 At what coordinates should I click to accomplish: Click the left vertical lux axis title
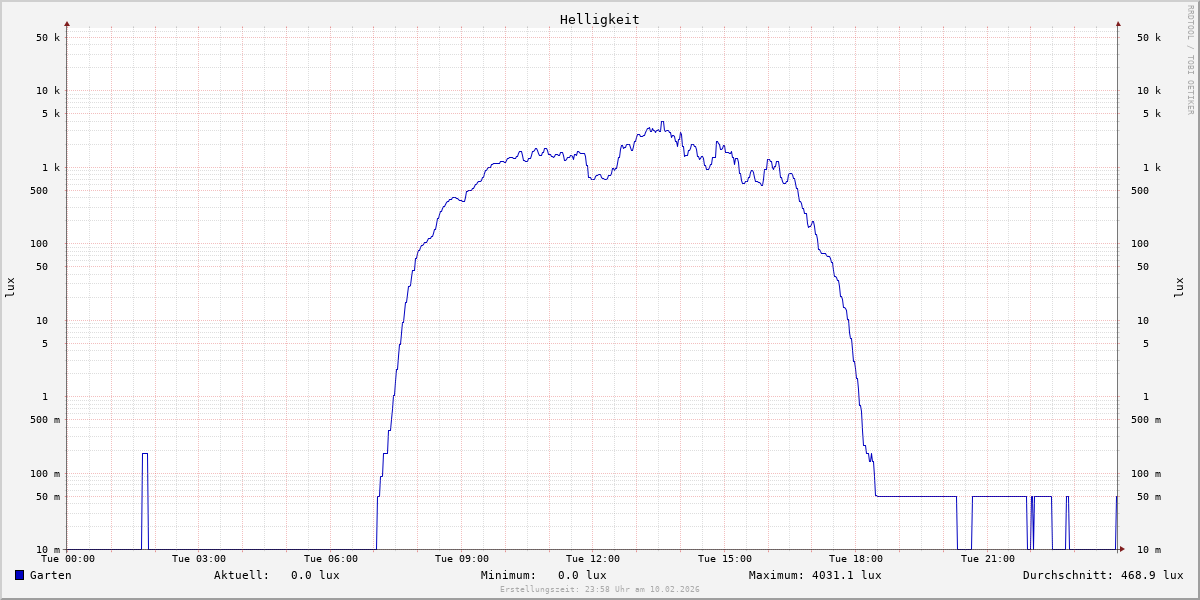tap(10, 287)
